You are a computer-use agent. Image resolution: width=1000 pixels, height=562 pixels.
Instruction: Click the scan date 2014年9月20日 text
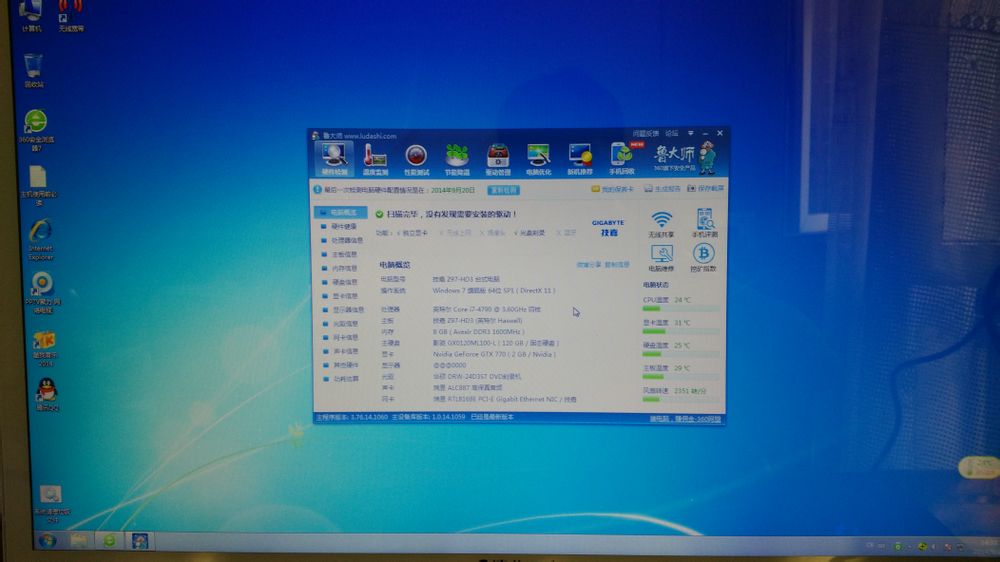[452, 190]
